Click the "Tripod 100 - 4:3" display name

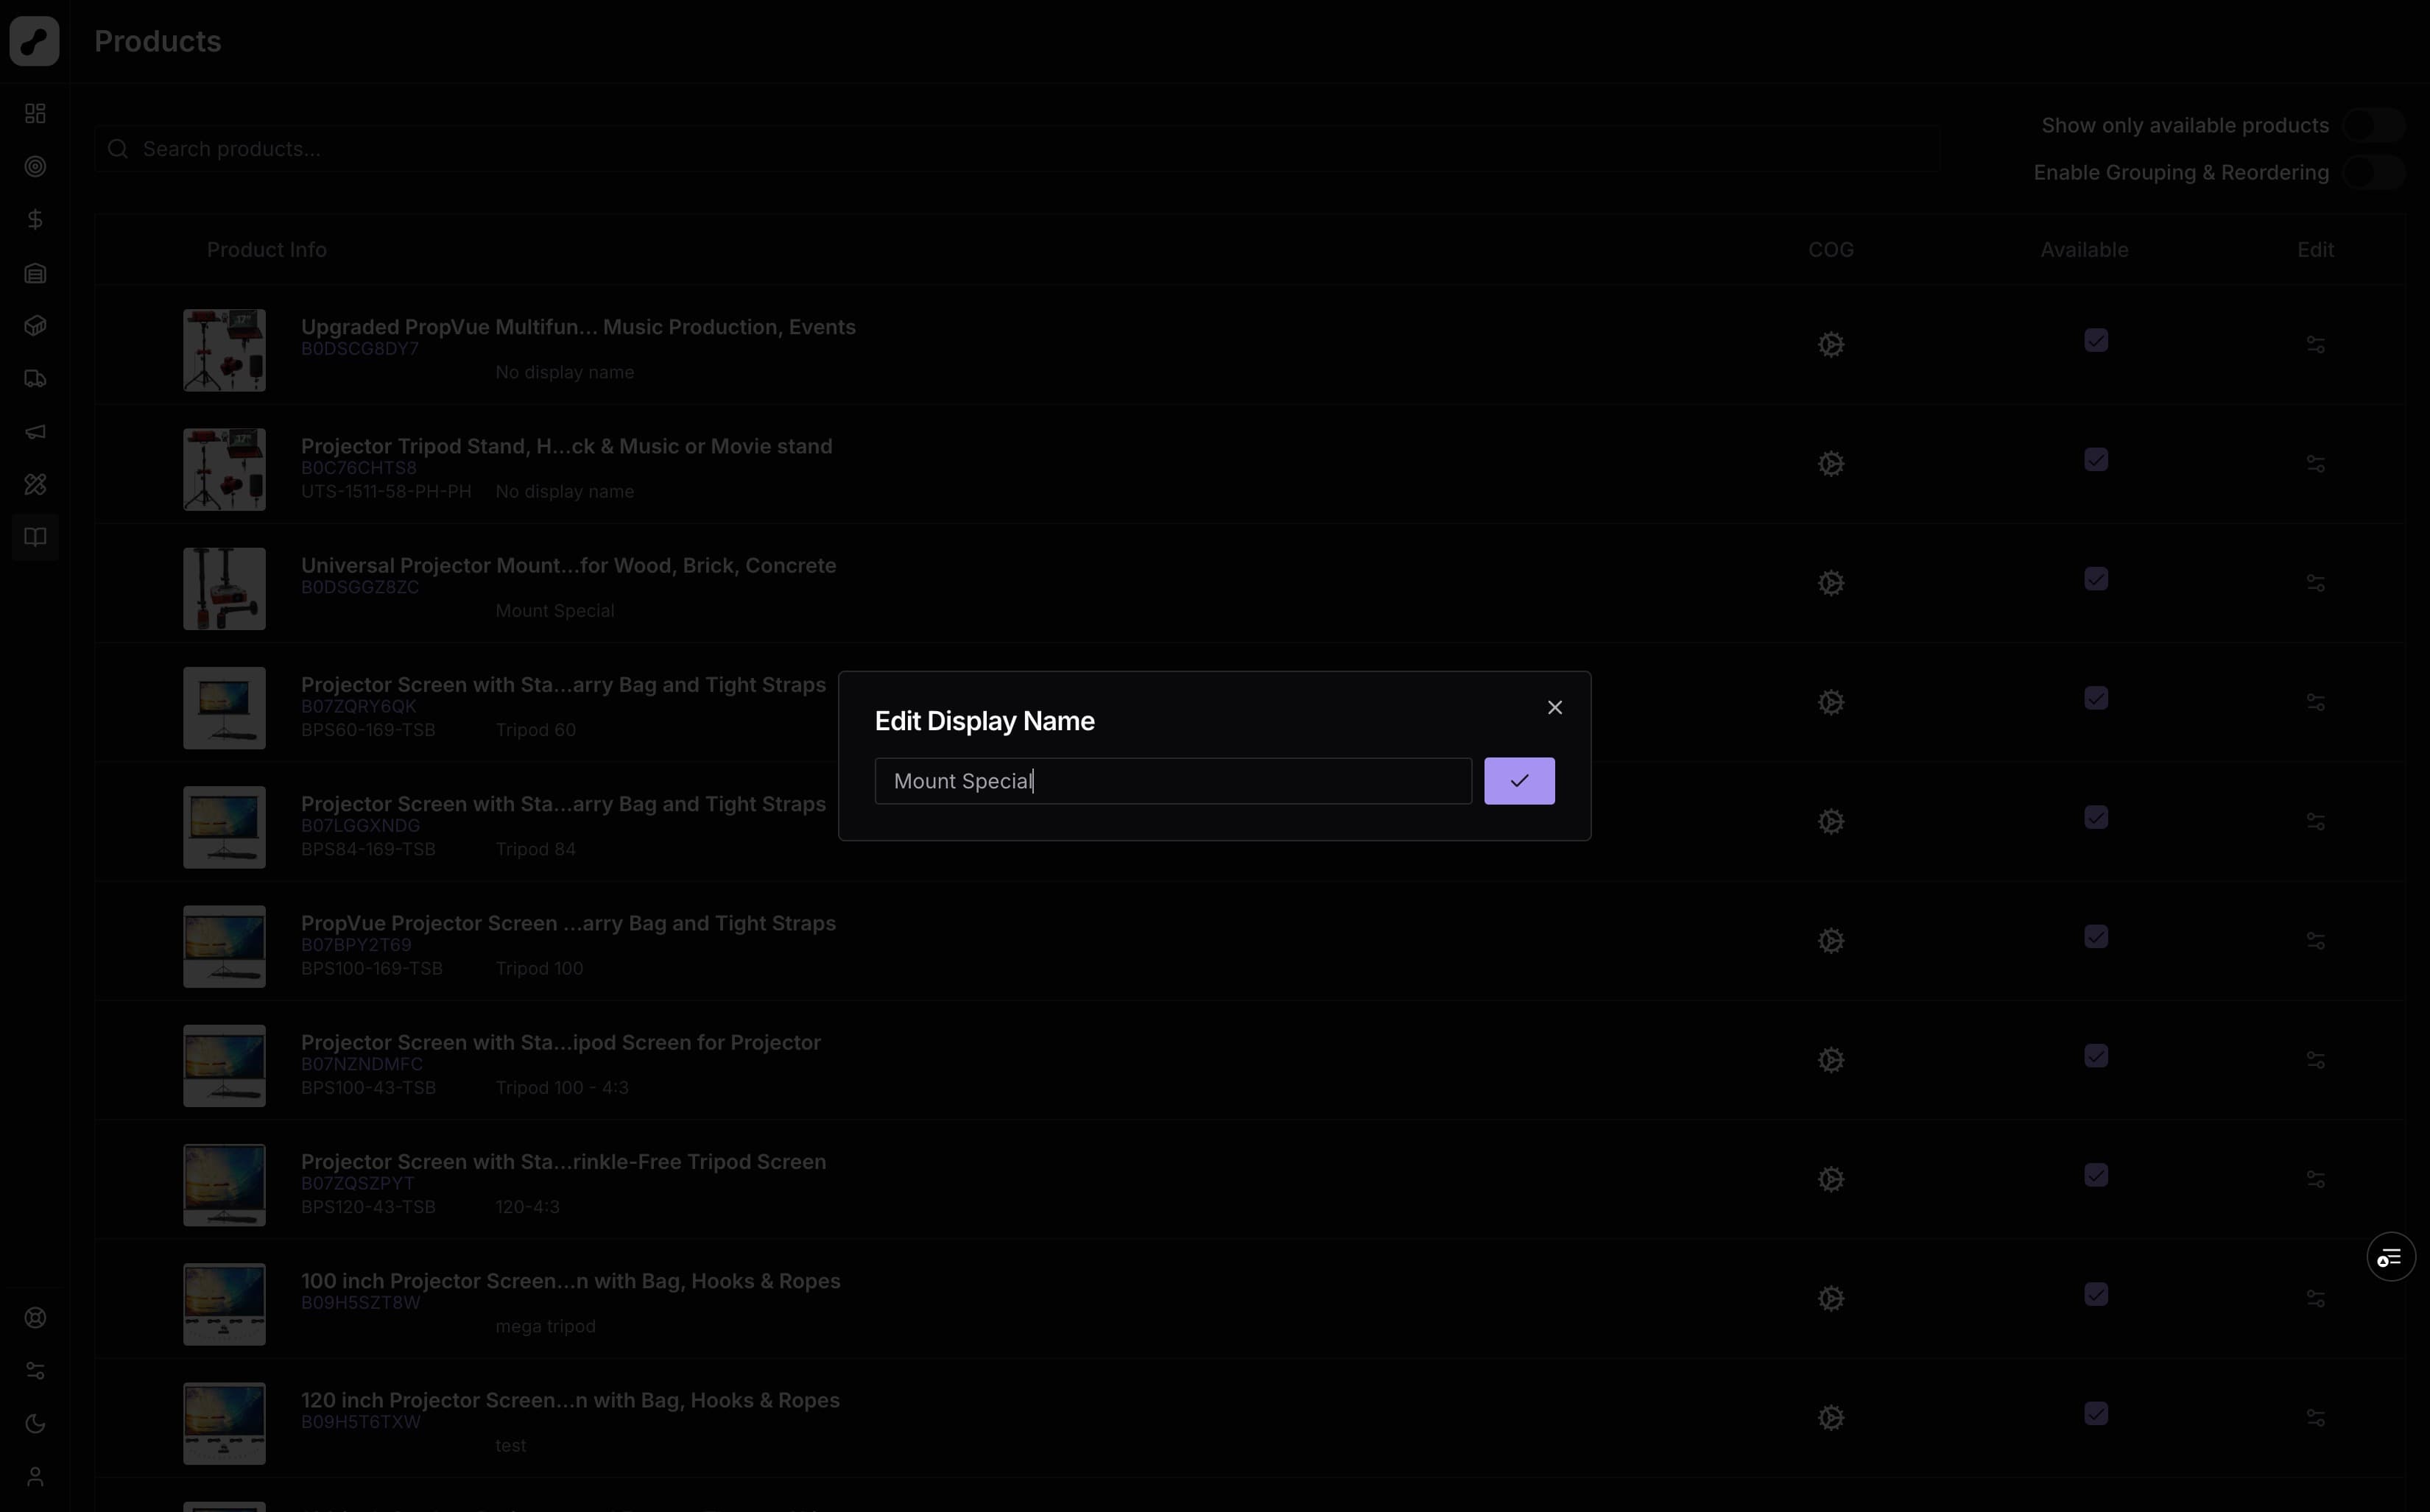coord(562,1088)
